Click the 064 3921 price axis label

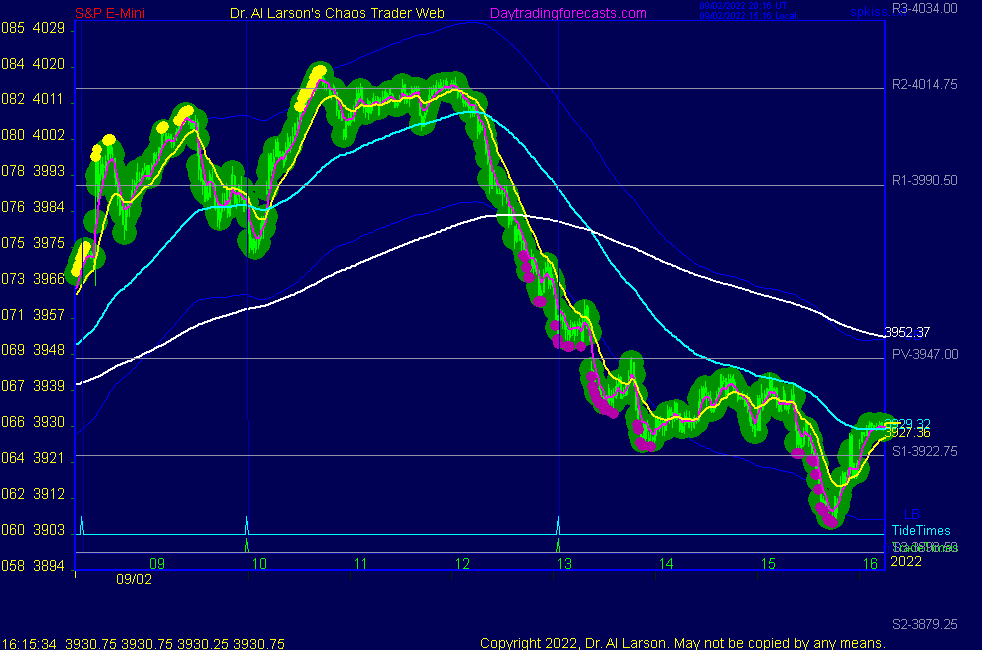click(x=33, y=458)
